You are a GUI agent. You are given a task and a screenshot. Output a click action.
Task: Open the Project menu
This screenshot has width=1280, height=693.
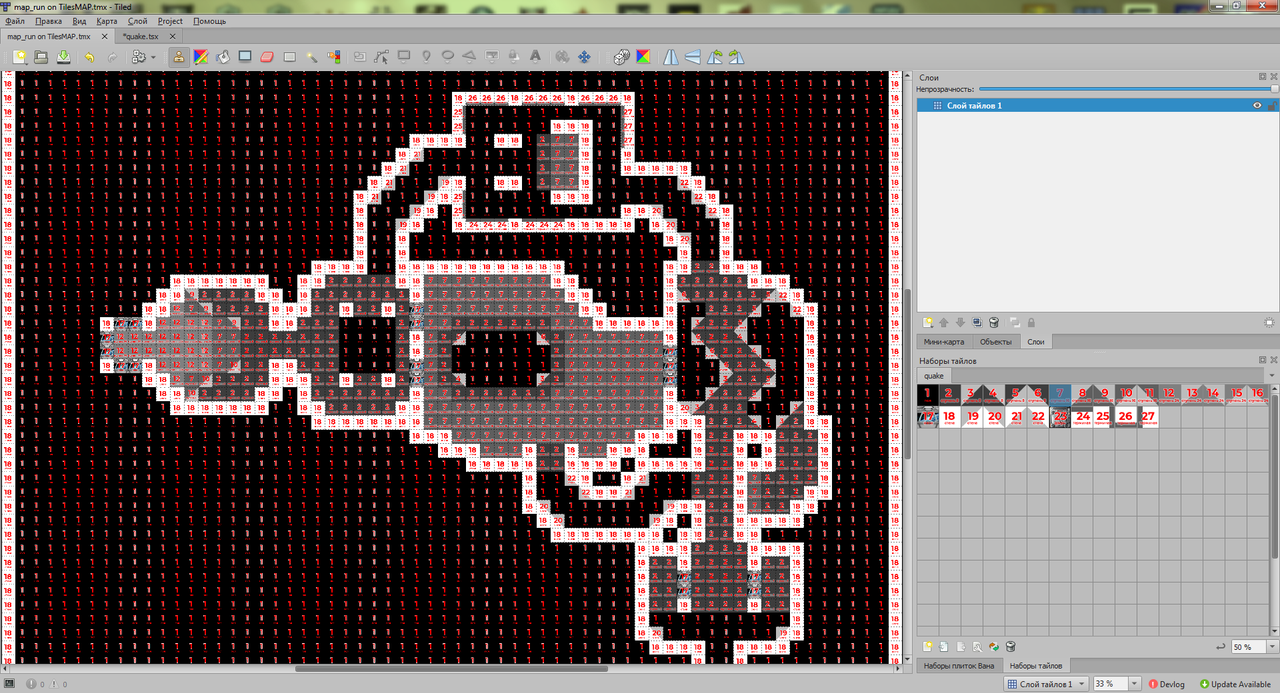171,21
